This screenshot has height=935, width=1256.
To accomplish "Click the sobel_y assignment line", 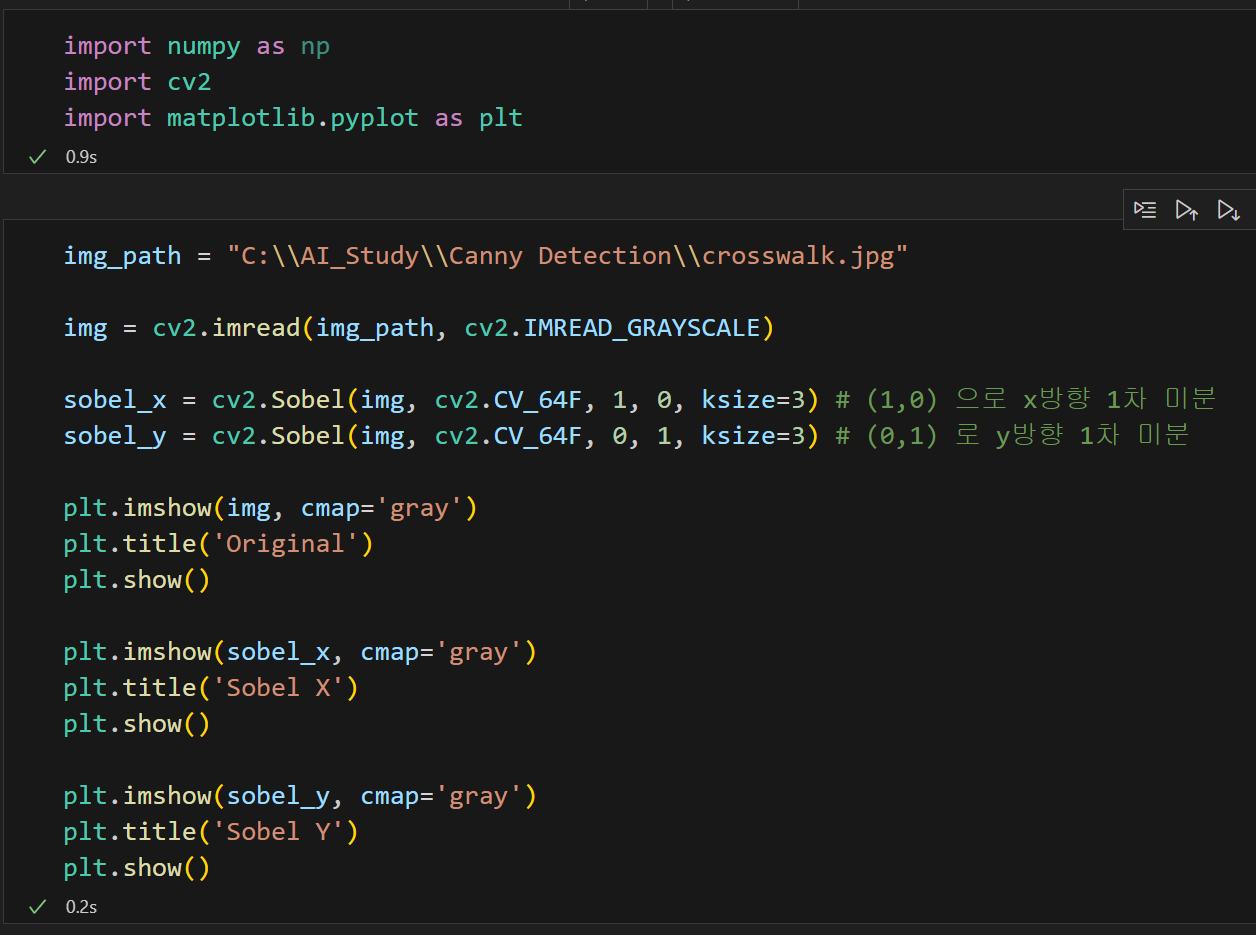I will (627, 436).
